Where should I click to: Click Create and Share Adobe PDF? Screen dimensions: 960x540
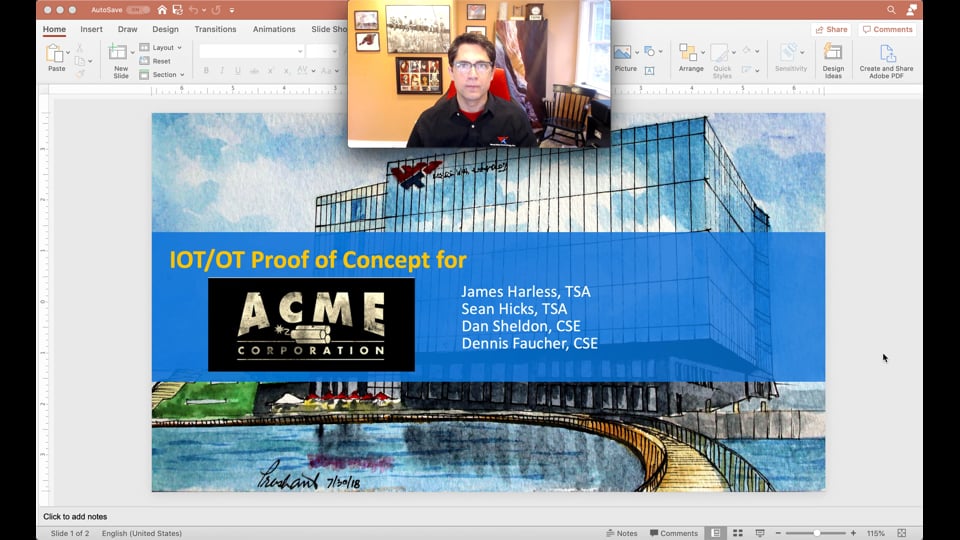tap(887, 61)
